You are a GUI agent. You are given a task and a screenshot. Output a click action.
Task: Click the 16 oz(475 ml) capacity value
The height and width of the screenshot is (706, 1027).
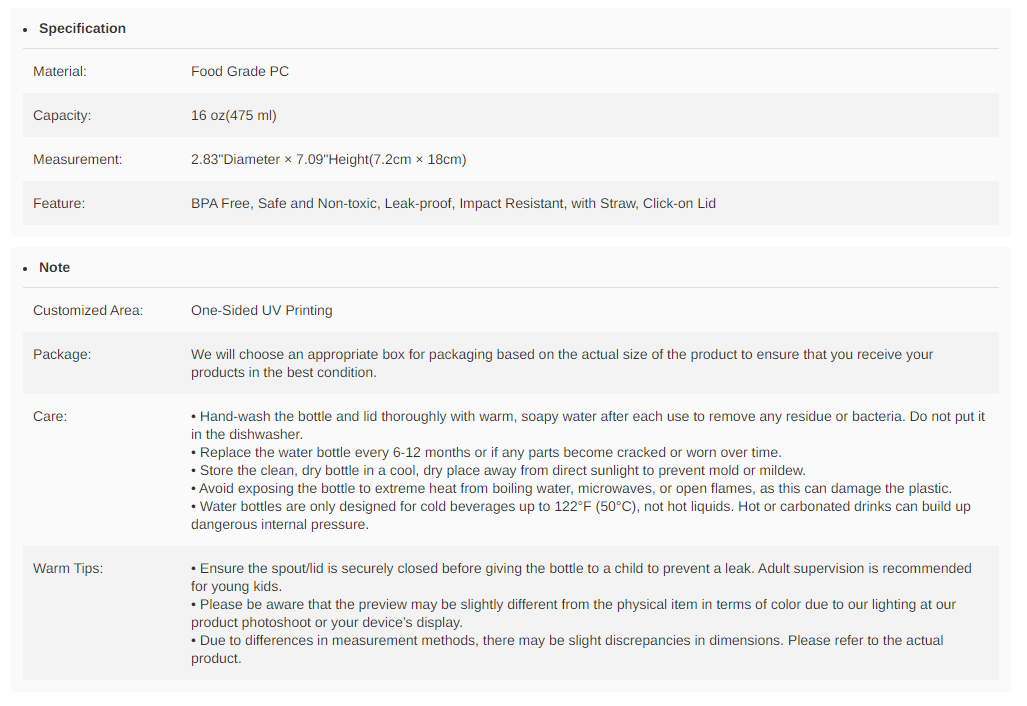tap(234, 115)
